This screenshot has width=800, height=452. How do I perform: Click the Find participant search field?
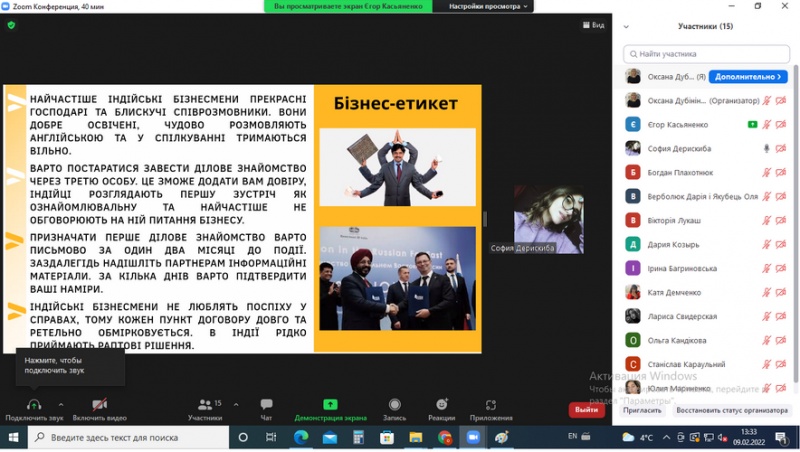(x=706, y=54)
